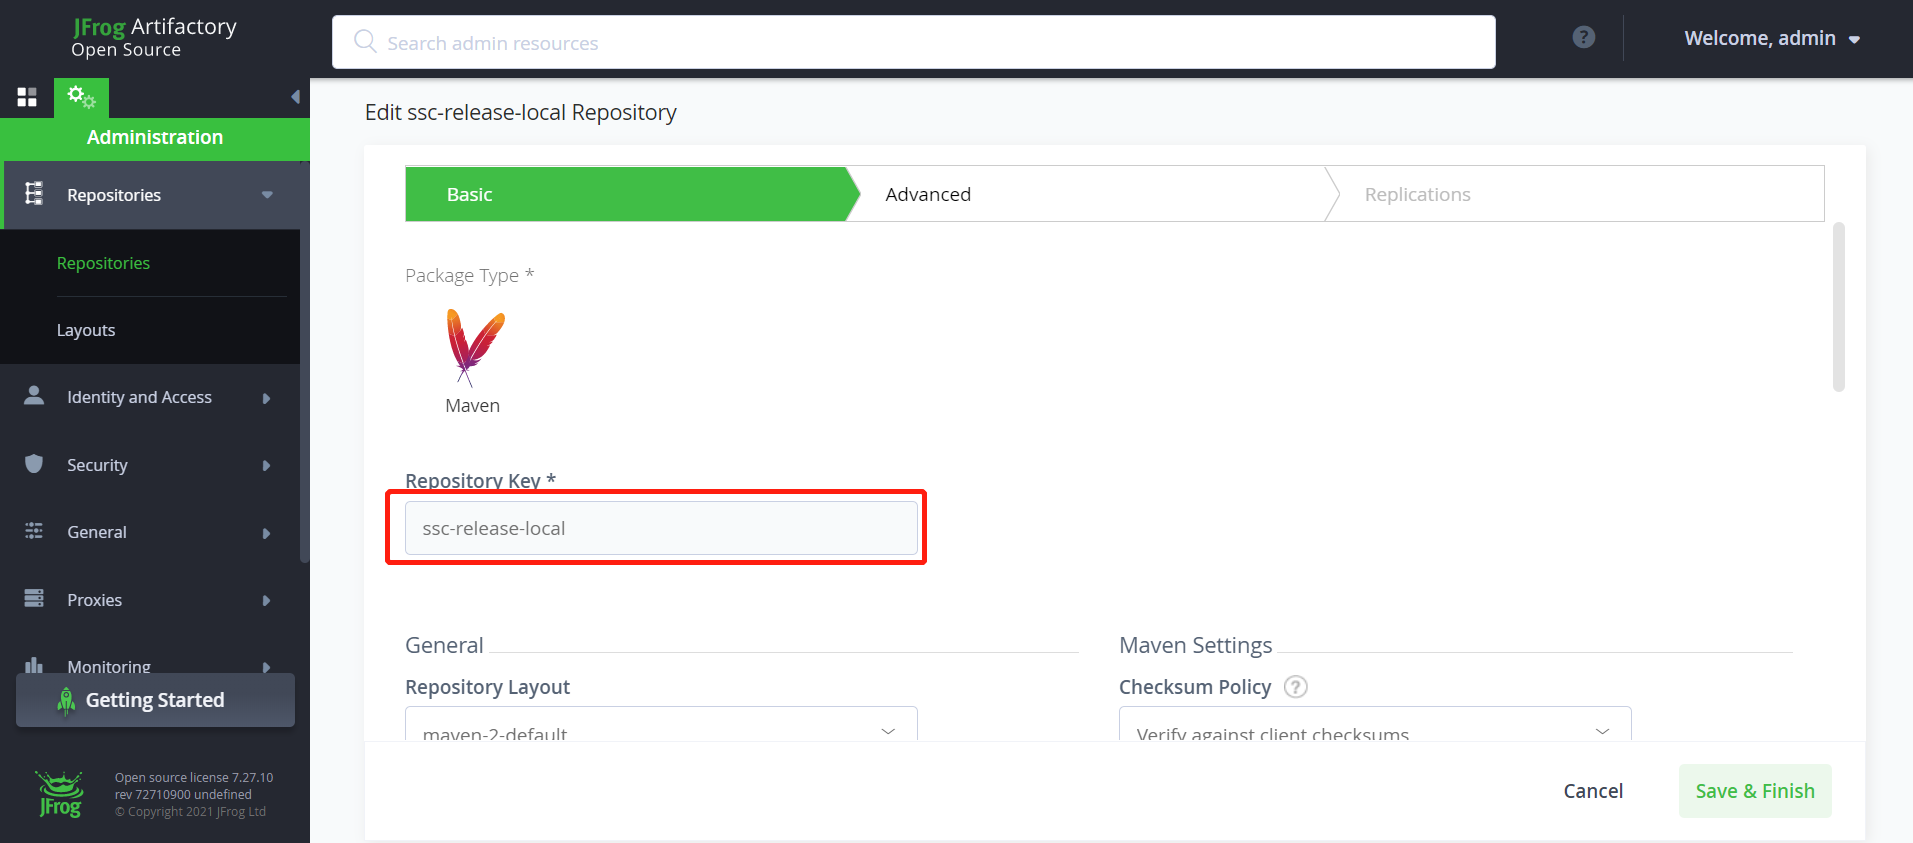The height and width of the screenshot is (843, 1913).
Task: Open the Repository Layout dropdown
Action: [661, 724]
